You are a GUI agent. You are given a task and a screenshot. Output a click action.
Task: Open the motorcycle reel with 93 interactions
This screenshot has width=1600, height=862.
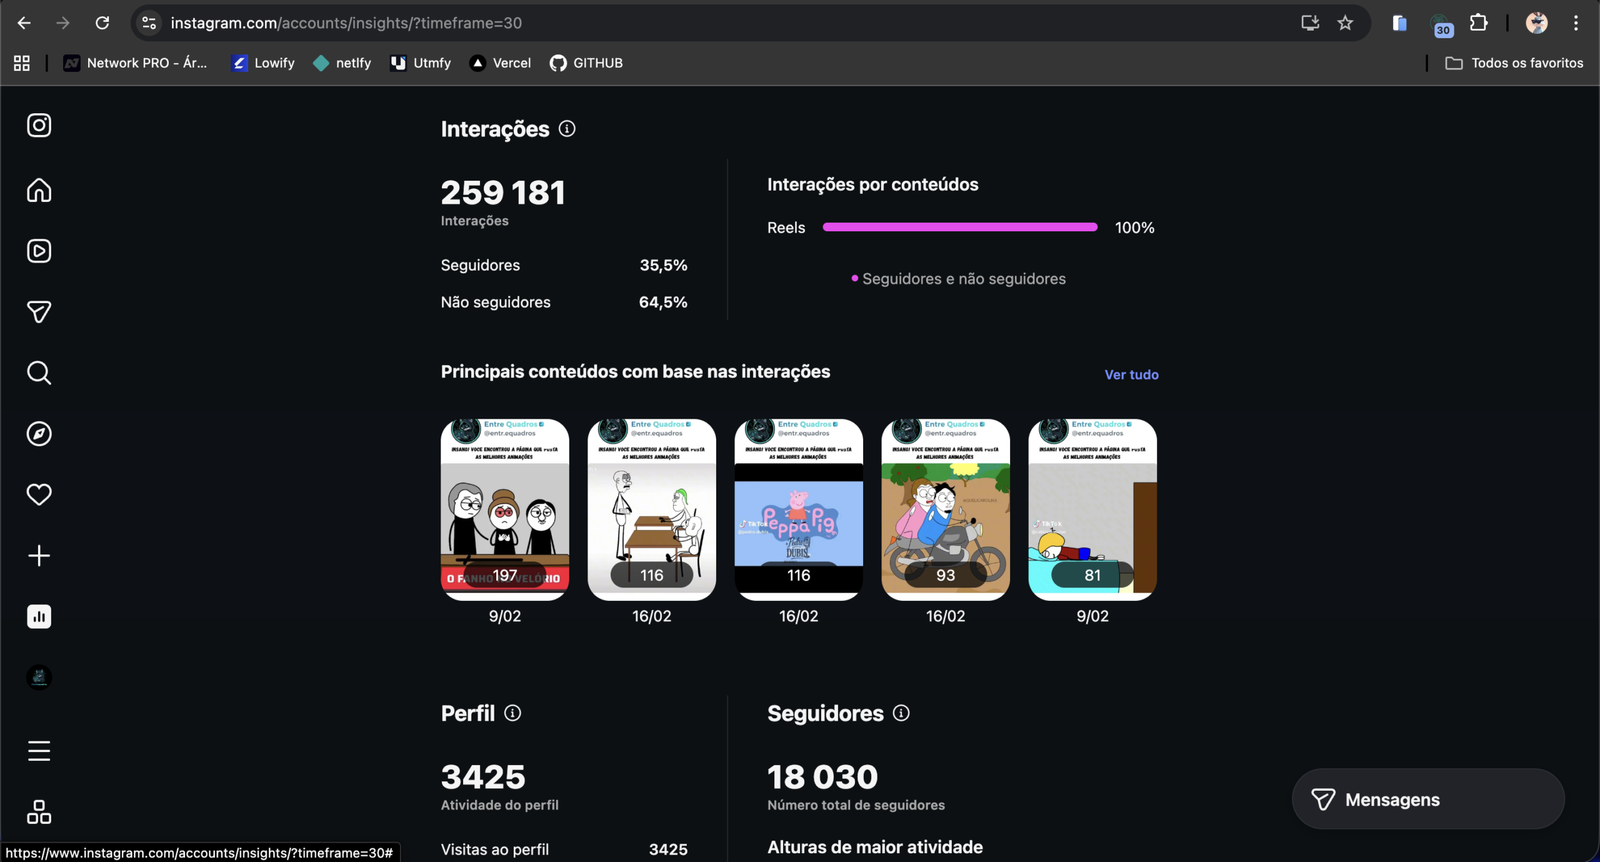(x=946, y=510)
